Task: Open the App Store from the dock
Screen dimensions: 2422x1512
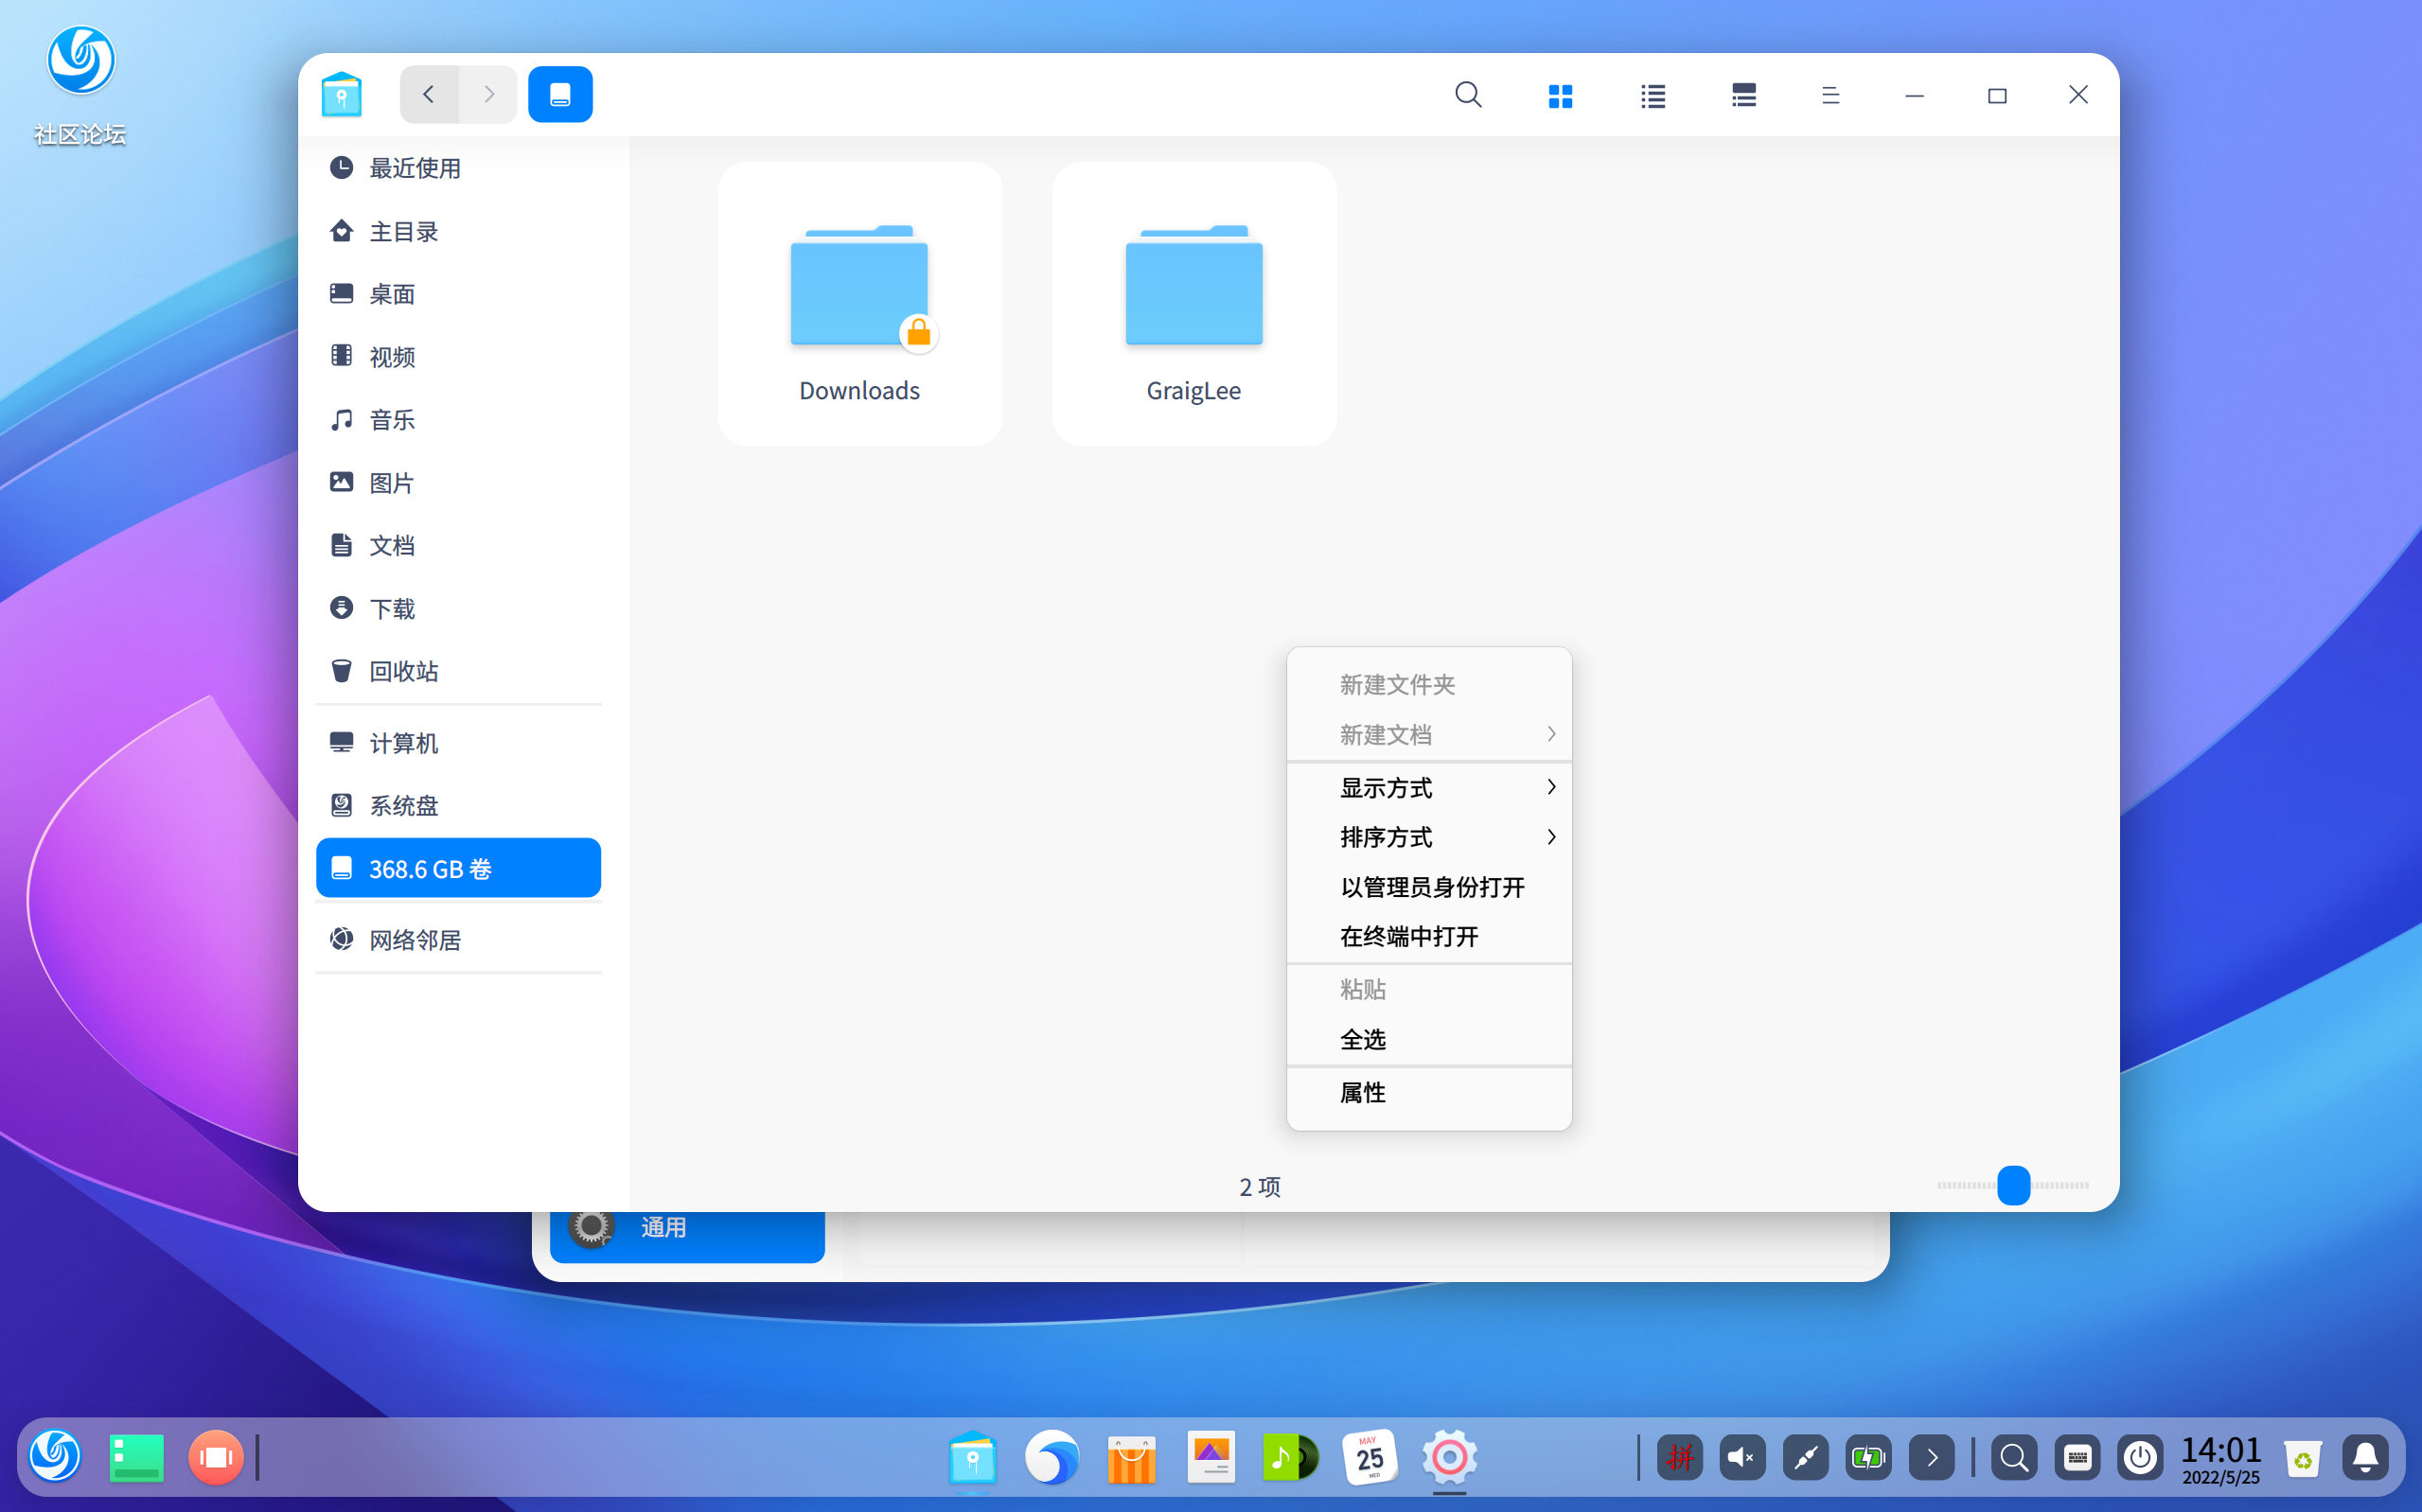Action: click(1131, 1457)
